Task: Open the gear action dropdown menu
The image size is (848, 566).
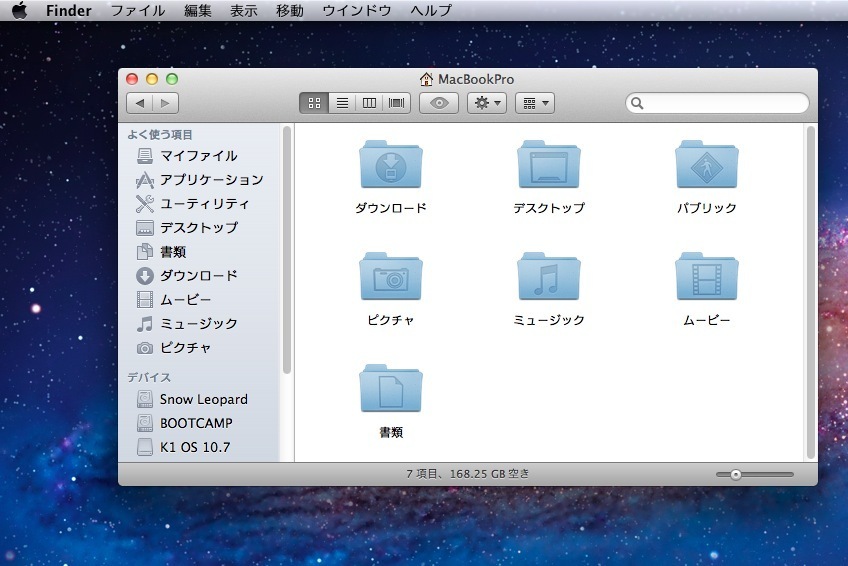Action: [487, 103]
